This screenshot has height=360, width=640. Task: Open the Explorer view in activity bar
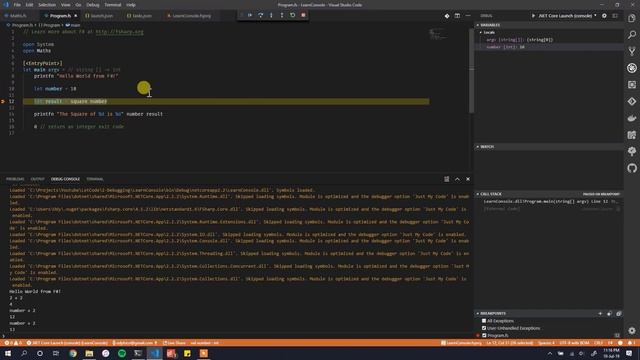pos(632,18)
